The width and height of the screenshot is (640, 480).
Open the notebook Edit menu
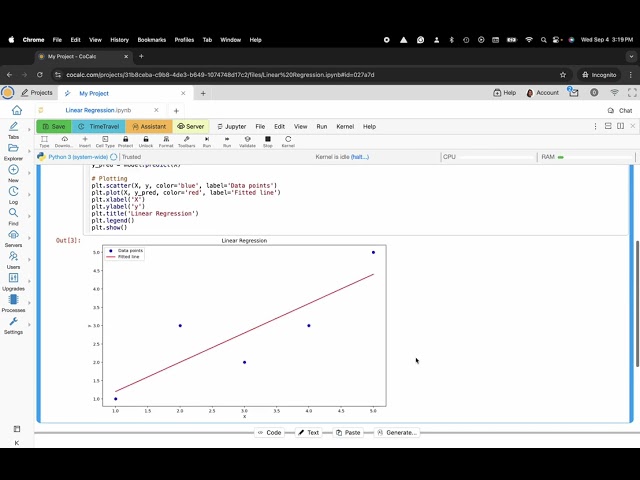[x=280, y=127]
